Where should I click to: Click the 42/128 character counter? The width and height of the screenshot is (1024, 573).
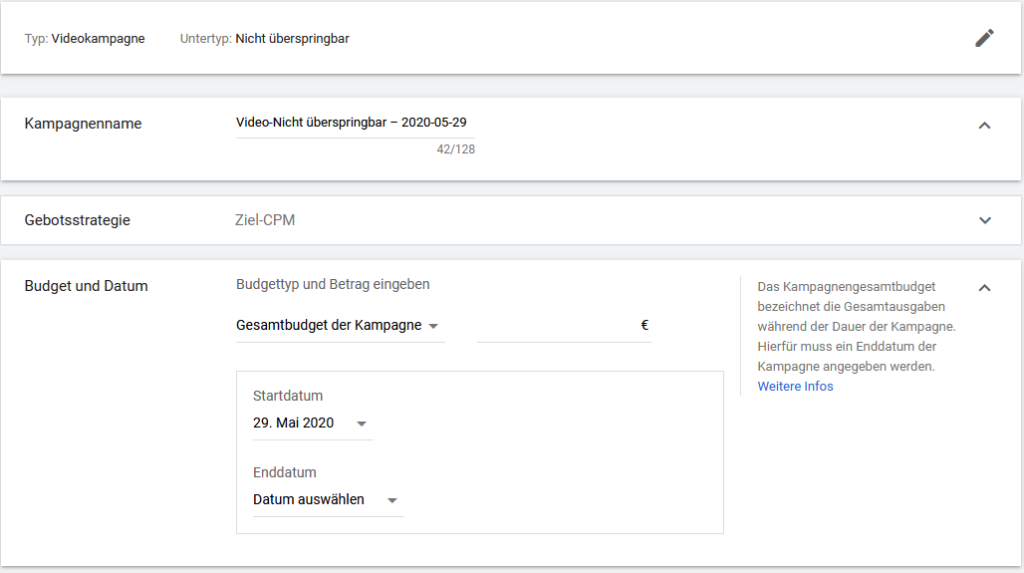(455, 150)
